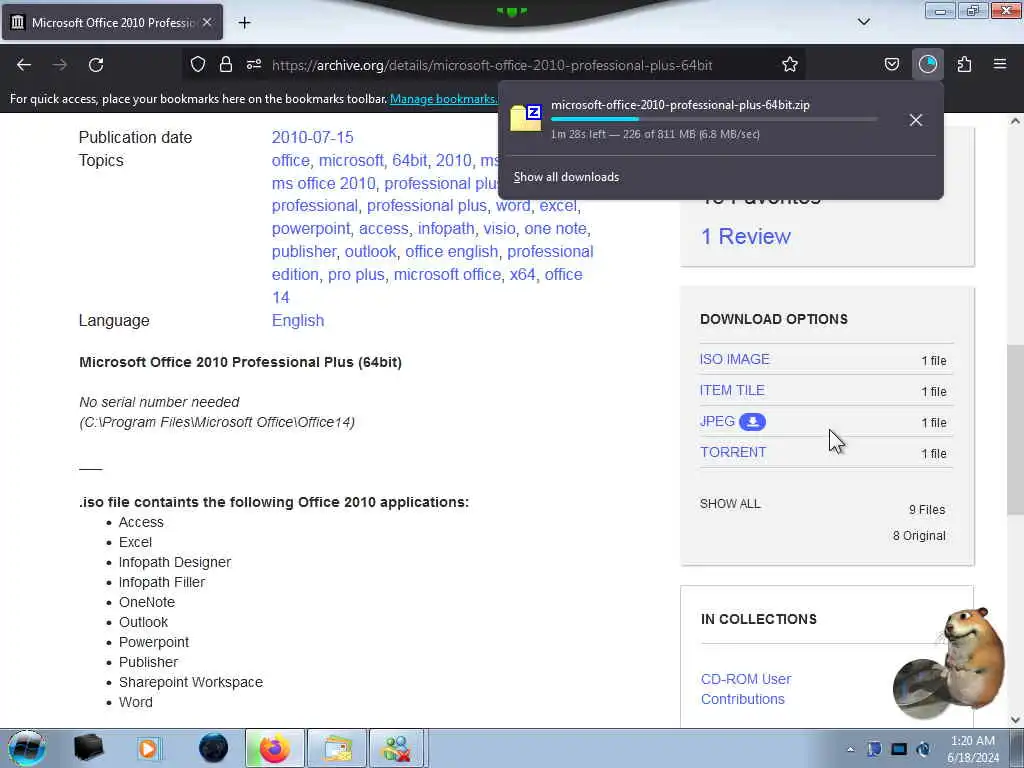This screenshot has height=768, width=1024.
Task: Download the ITEM TILE option
Action: [732, 390]
